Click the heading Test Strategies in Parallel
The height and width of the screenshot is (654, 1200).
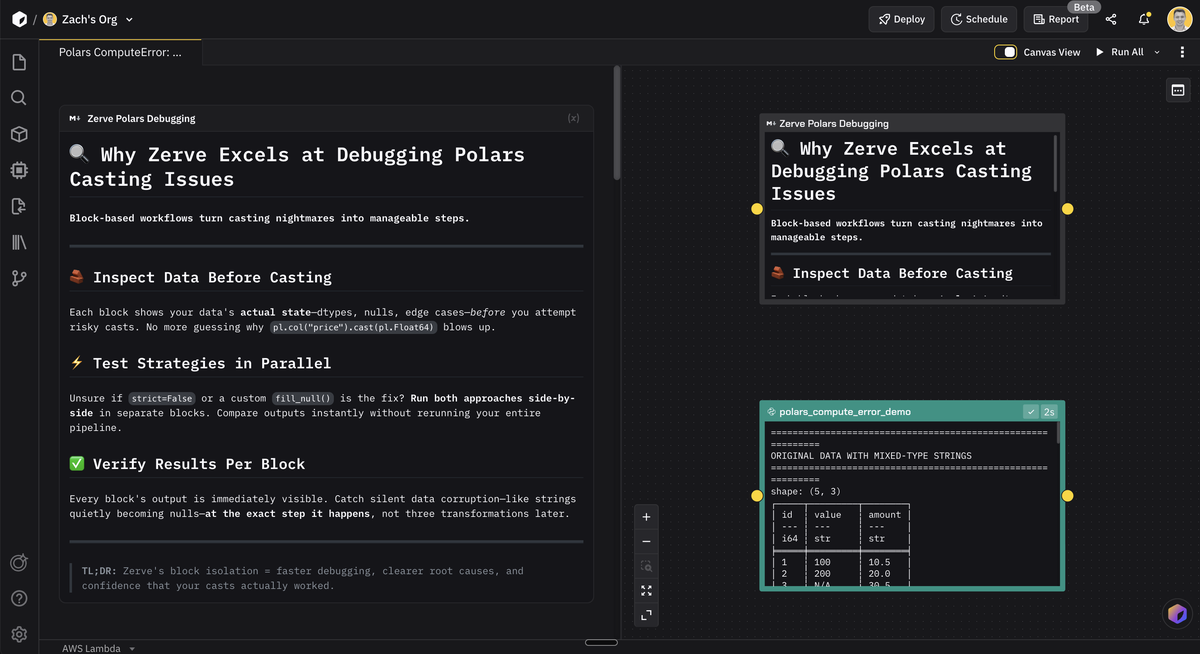[x=212, y=363]
